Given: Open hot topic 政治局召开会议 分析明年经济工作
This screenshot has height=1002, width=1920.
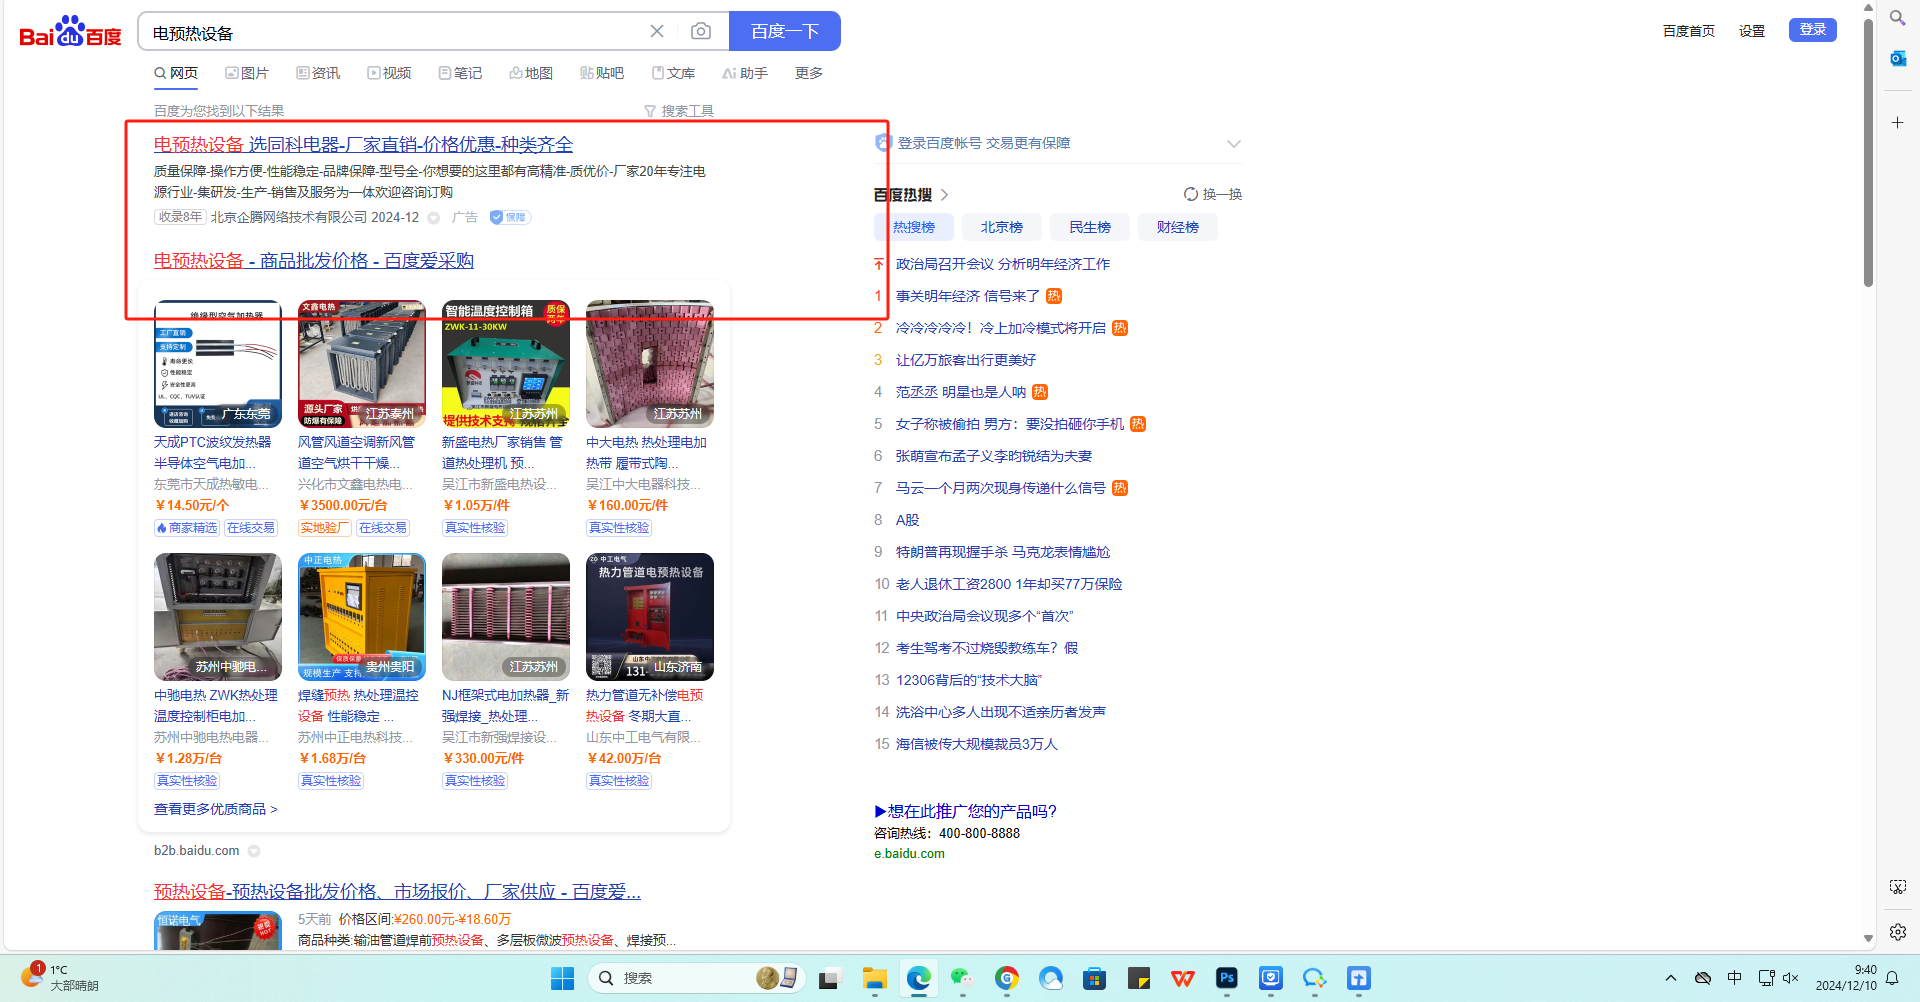Looking at the screenshot, I should pos(1003,264).
